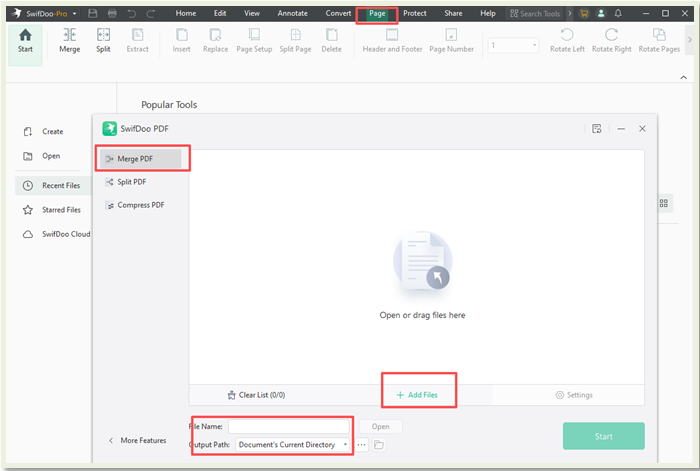
Task: Browse output path with ellipsis button
Action: [362, 445]
